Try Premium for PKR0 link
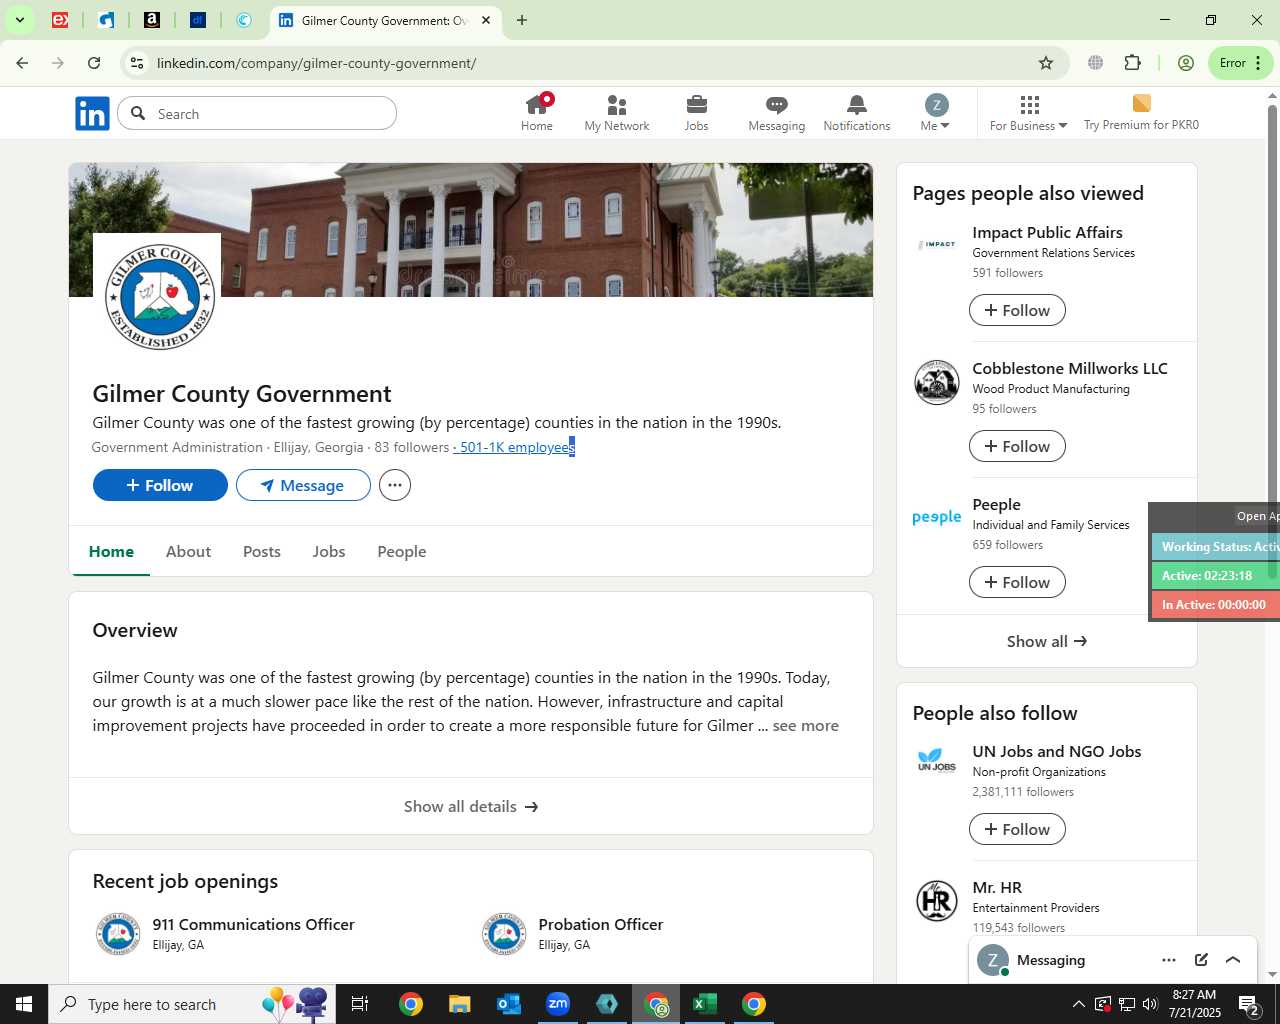Viewport: 1280px width, 1024px height. (x=1141, y=113)
